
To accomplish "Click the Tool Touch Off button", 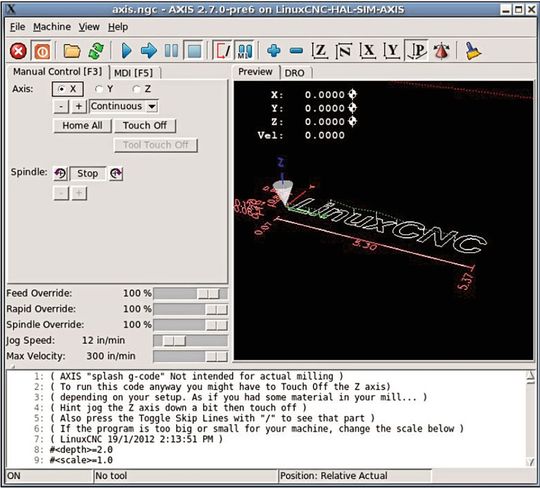I will coord(156,145).
